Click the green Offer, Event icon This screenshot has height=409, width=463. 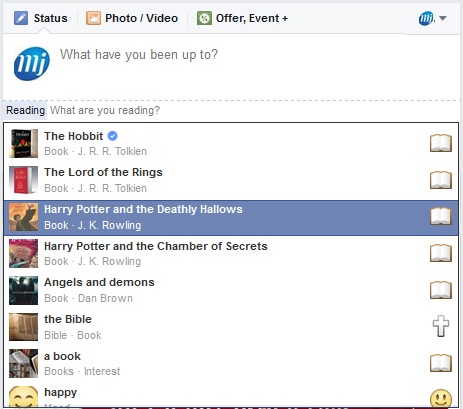(x=204, y=18)
